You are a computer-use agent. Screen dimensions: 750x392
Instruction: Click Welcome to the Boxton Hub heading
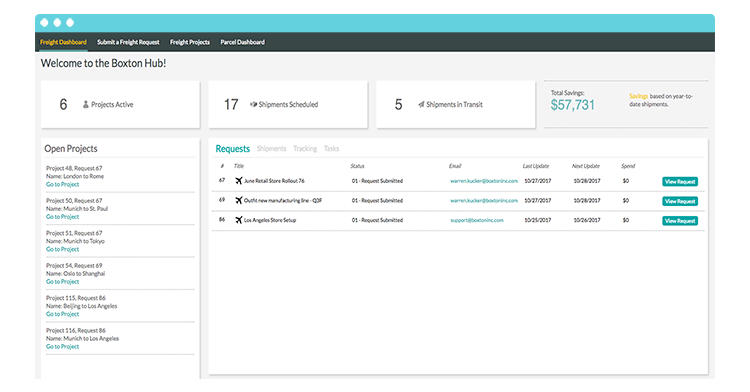pyautogui.click(x=103, y=63)
